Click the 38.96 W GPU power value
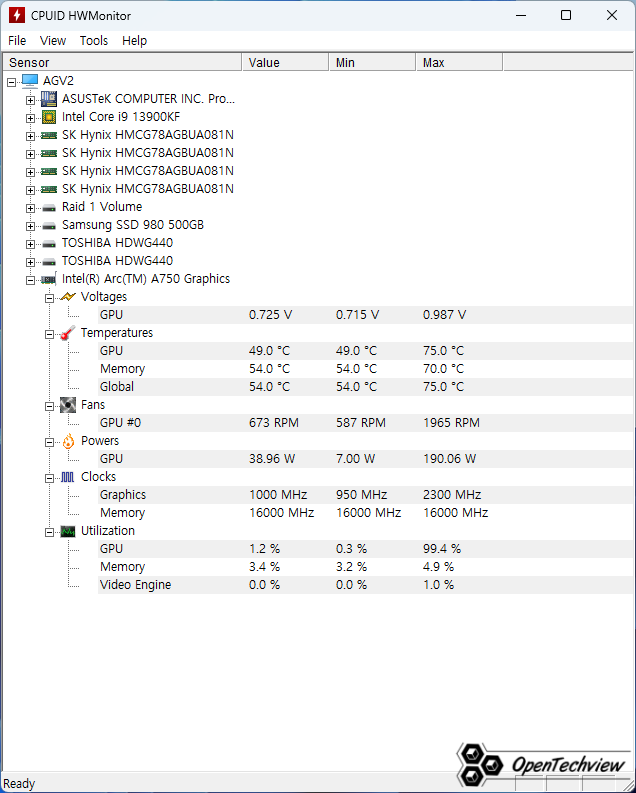Image resolution: width=636 pixels, height=793 pixels. click(272, 459)
